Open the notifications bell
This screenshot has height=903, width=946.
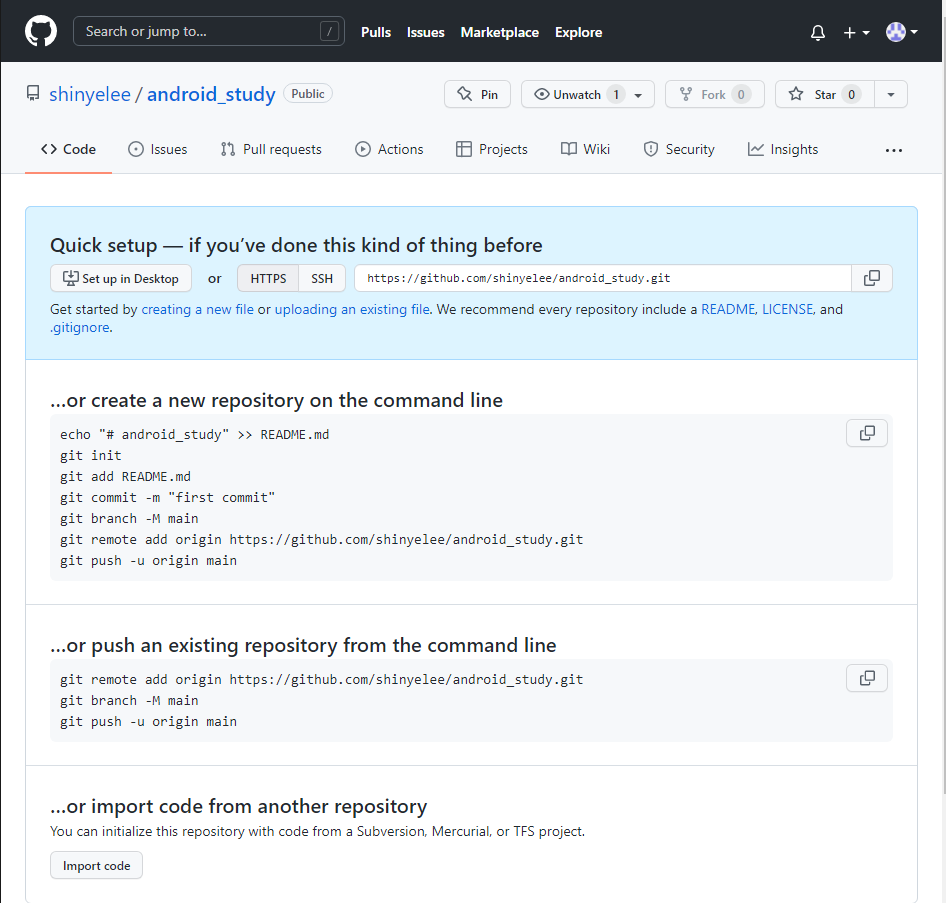coord(817,32)
